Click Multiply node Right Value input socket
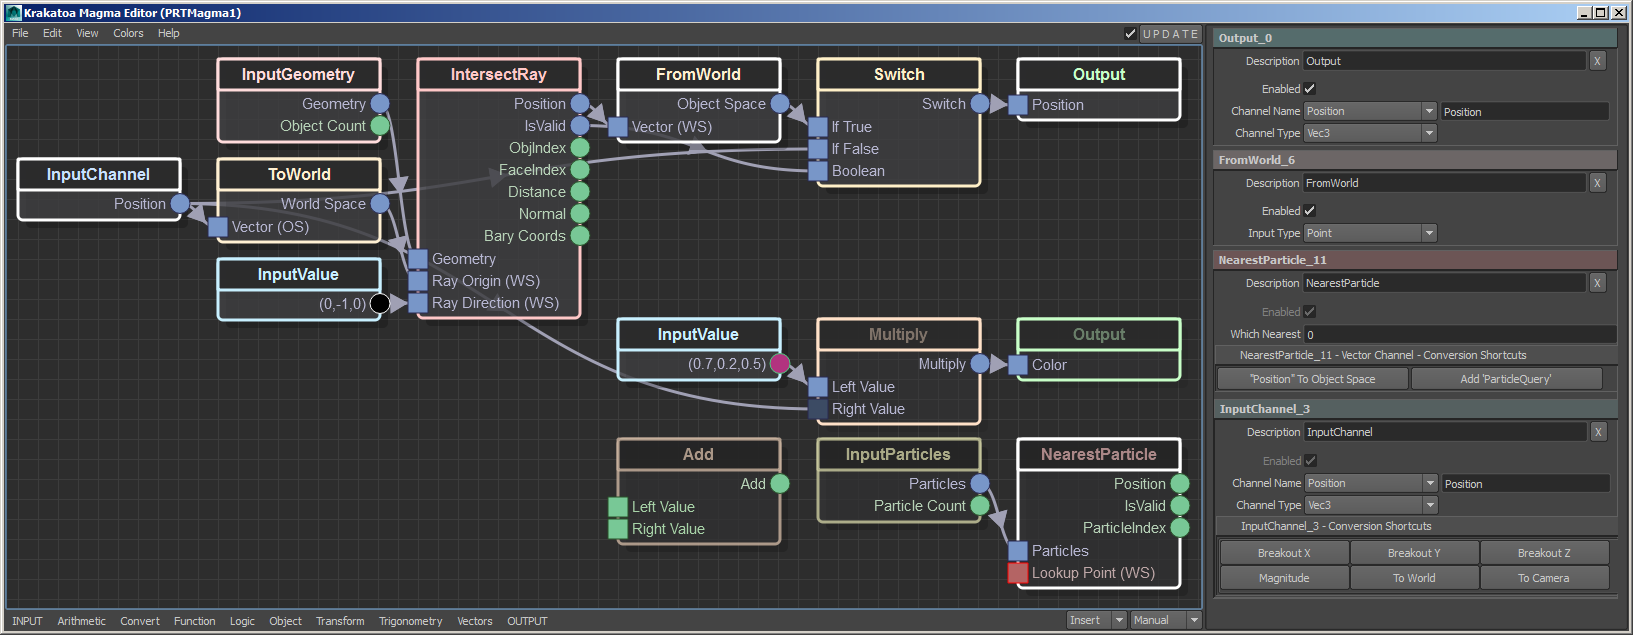1633x635 pixels. [x=818, y=409]
